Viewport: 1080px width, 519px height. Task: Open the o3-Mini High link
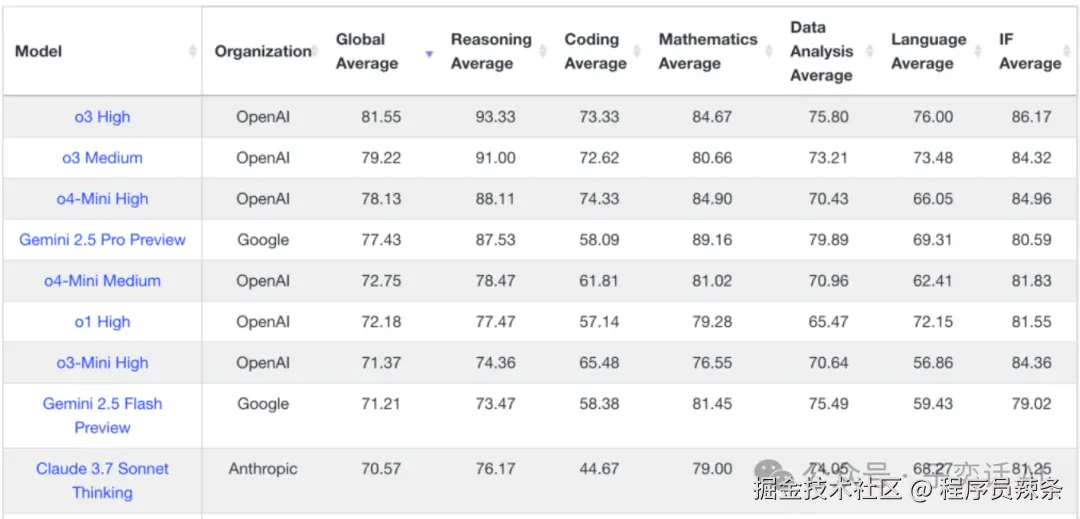[x=102, y=363]
